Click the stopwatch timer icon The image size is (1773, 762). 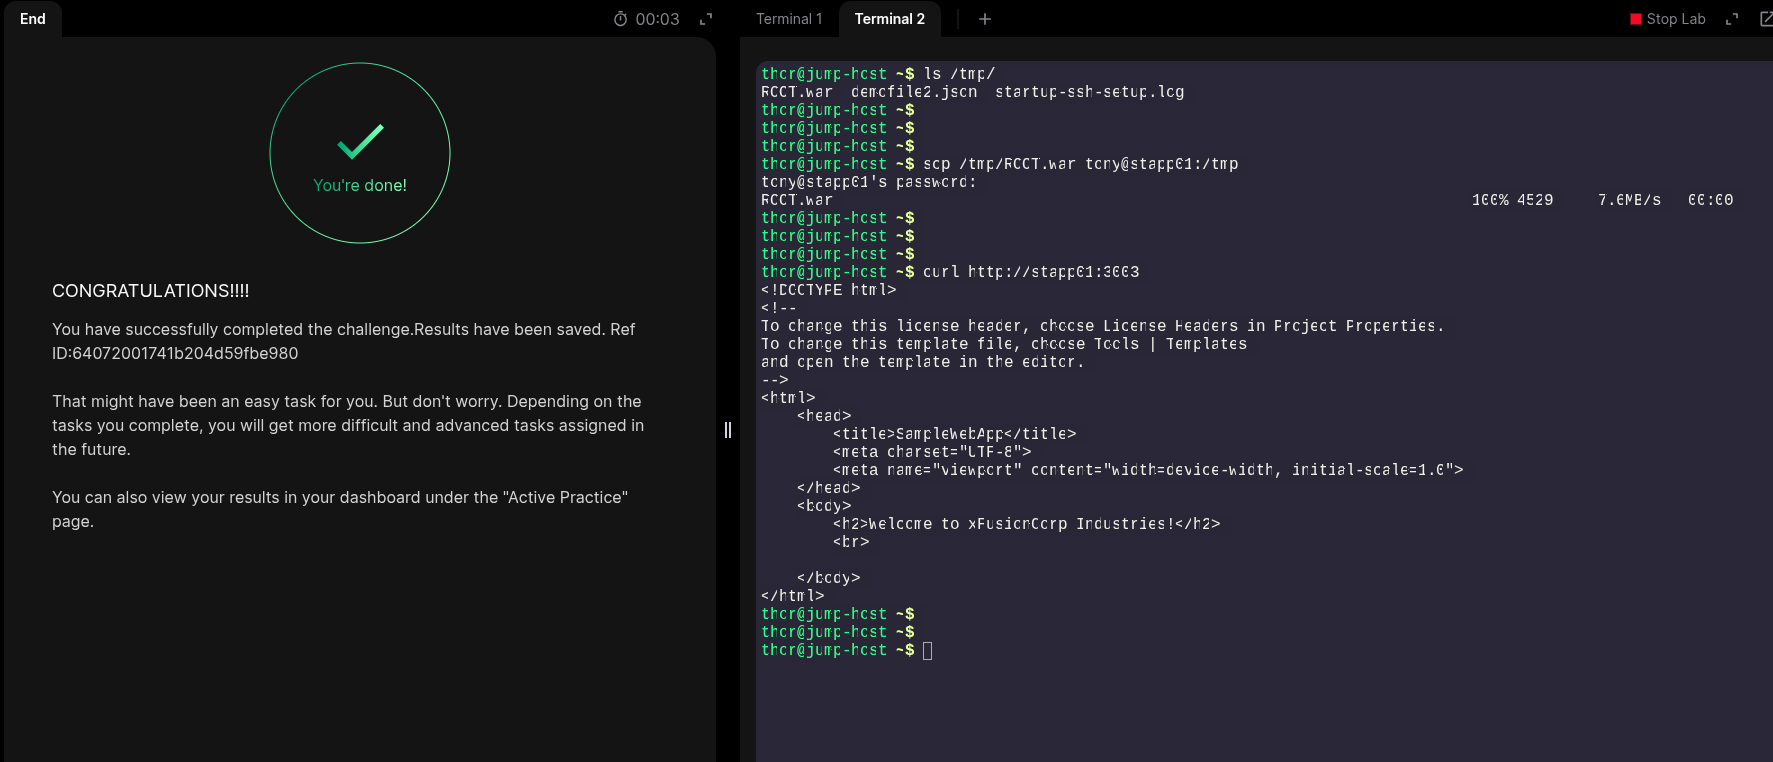620,19
